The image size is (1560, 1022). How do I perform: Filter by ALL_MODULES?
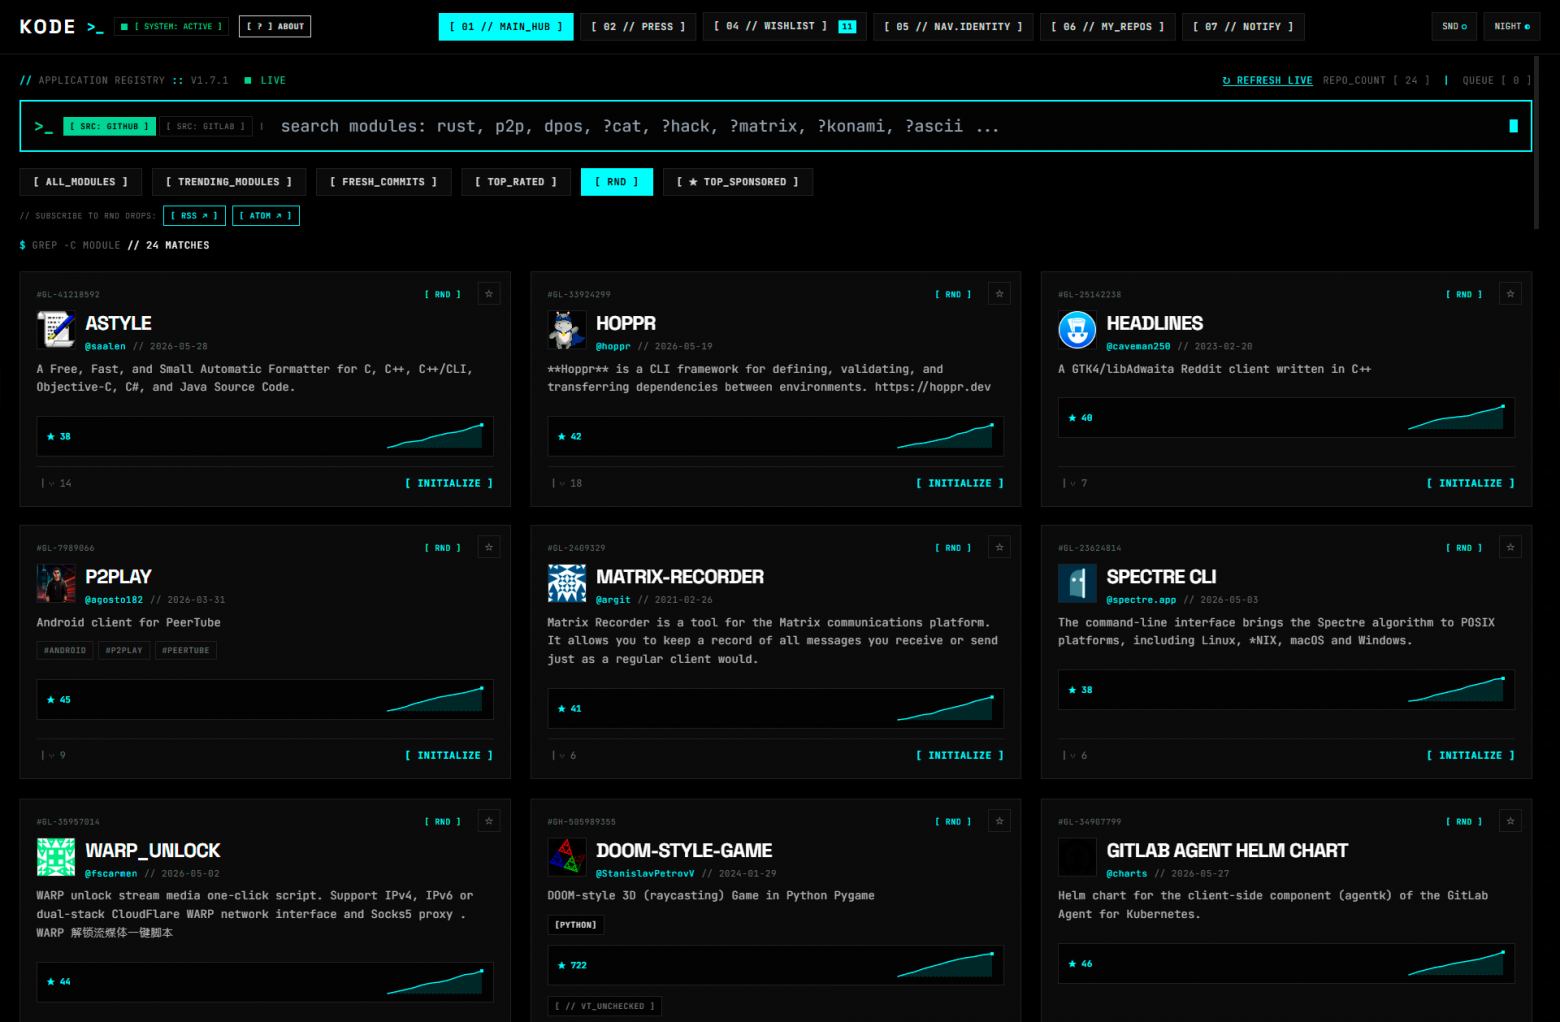[x=81, y=182]
